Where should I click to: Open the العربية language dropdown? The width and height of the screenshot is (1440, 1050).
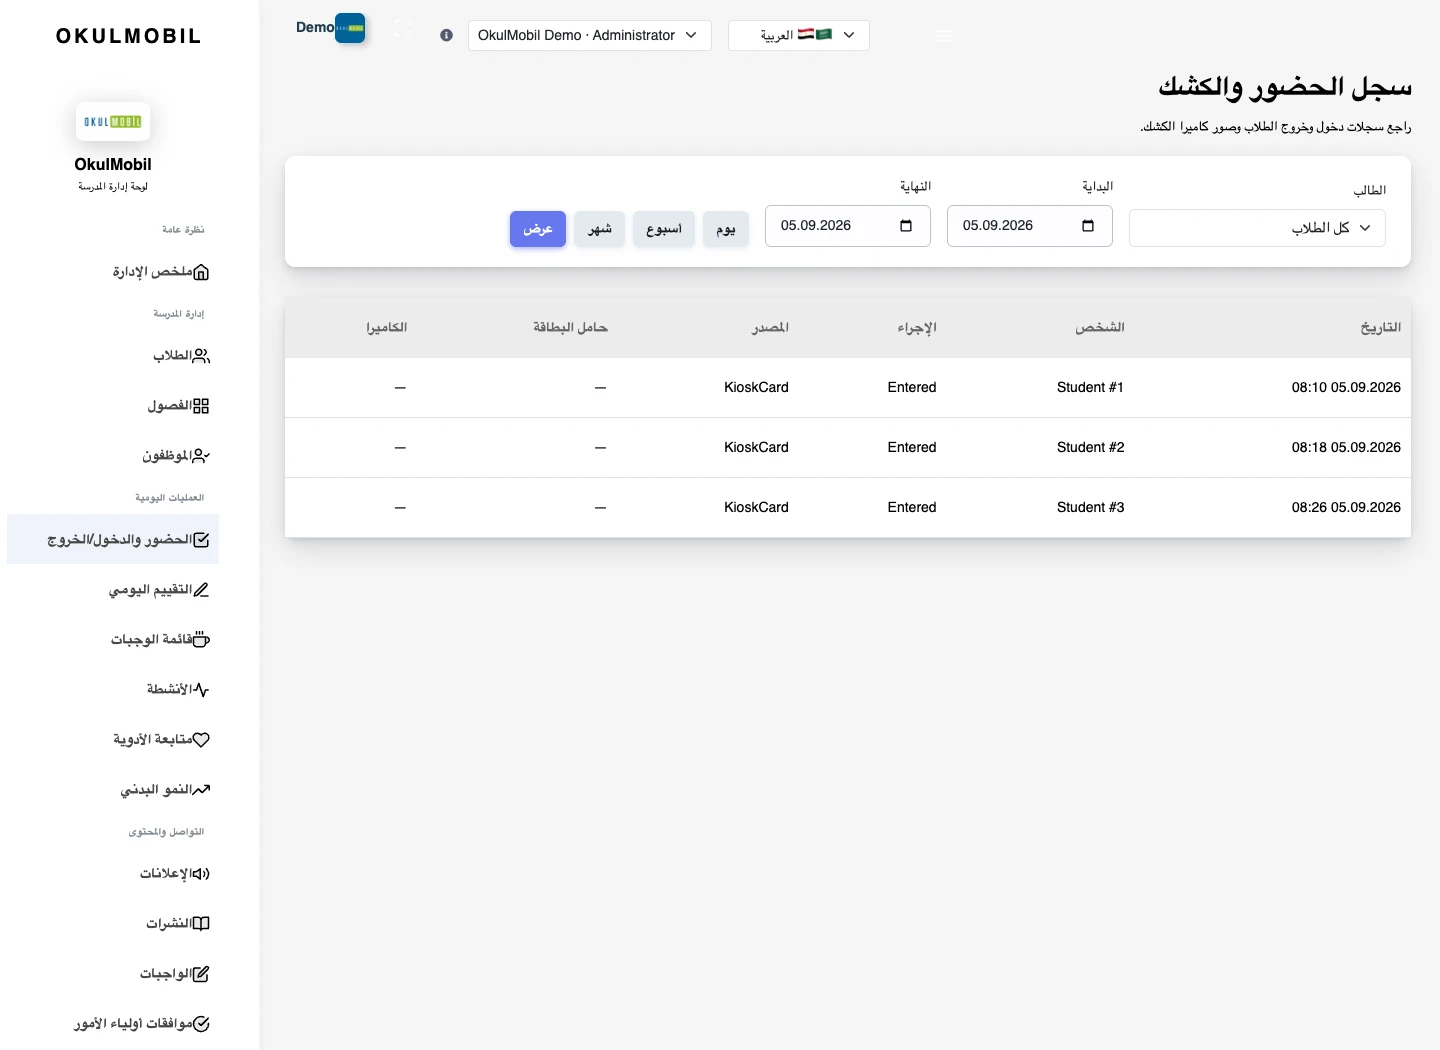tap(799, 35)
